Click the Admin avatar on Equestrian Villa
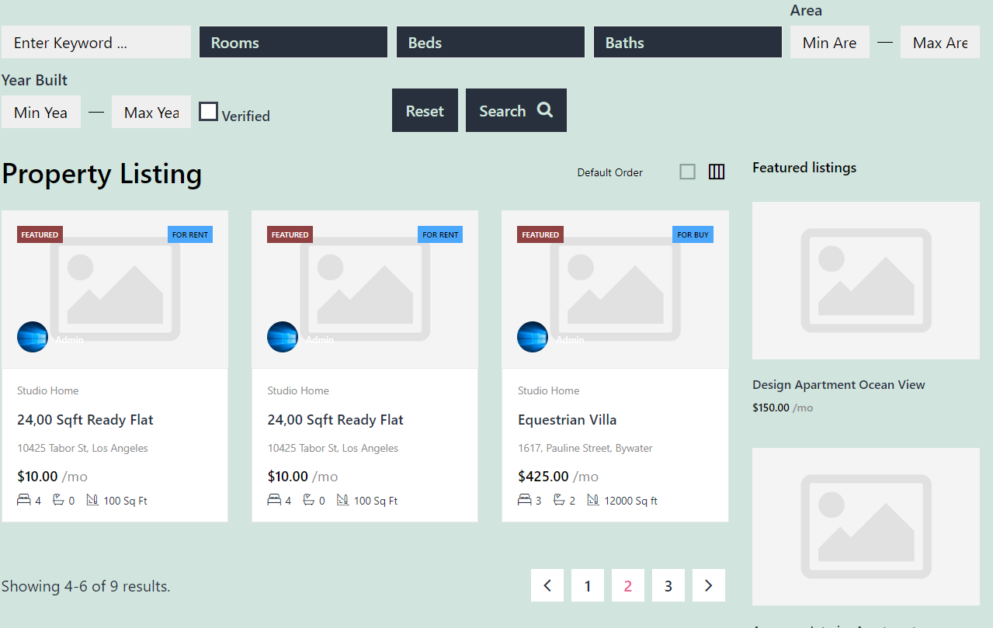The height and width of the screenshot is (628, 993). tap(532, 337)
